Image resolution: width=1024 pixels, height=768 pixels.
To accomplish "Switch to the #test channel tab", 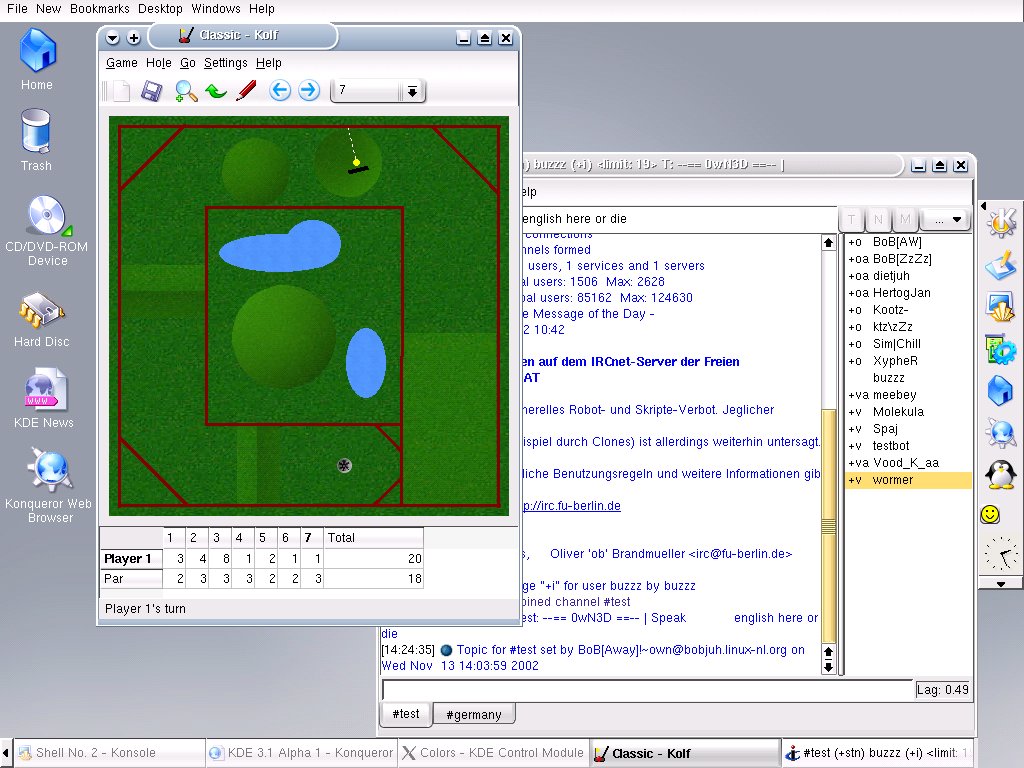I will click(x=406, y=714).
